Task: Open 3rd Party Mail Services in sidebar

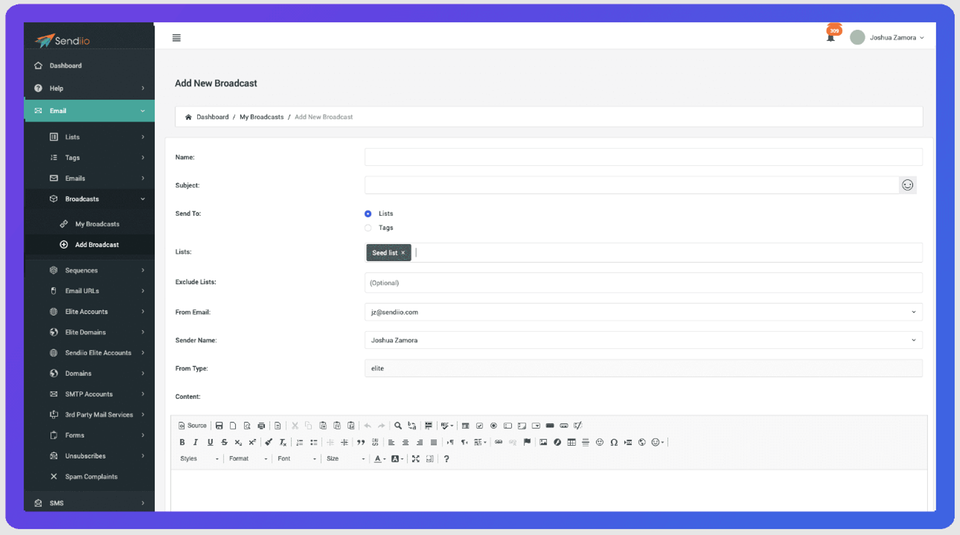Action: tap(89, 415)
